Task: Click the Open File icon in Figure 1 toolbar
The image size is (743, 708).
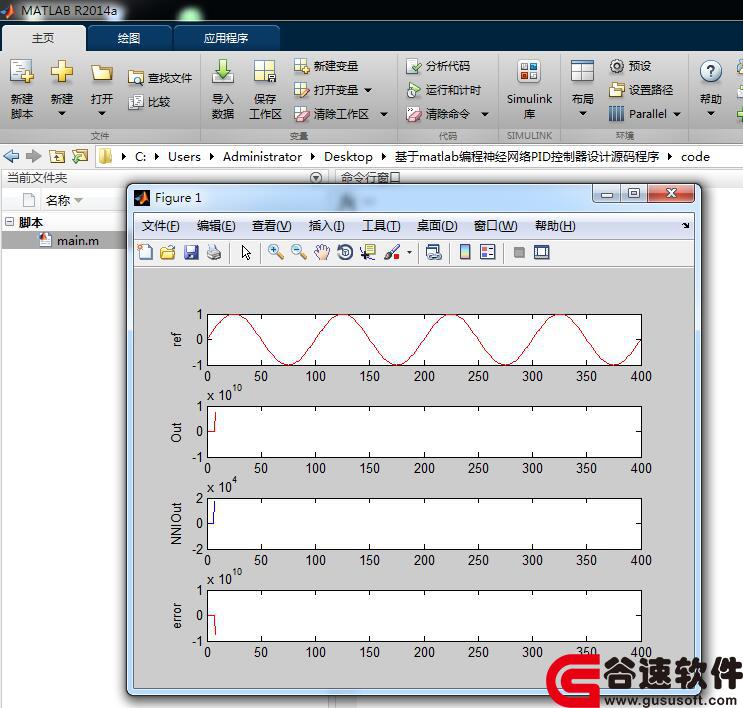Action: pyautogui.click(x=168, y=252)
